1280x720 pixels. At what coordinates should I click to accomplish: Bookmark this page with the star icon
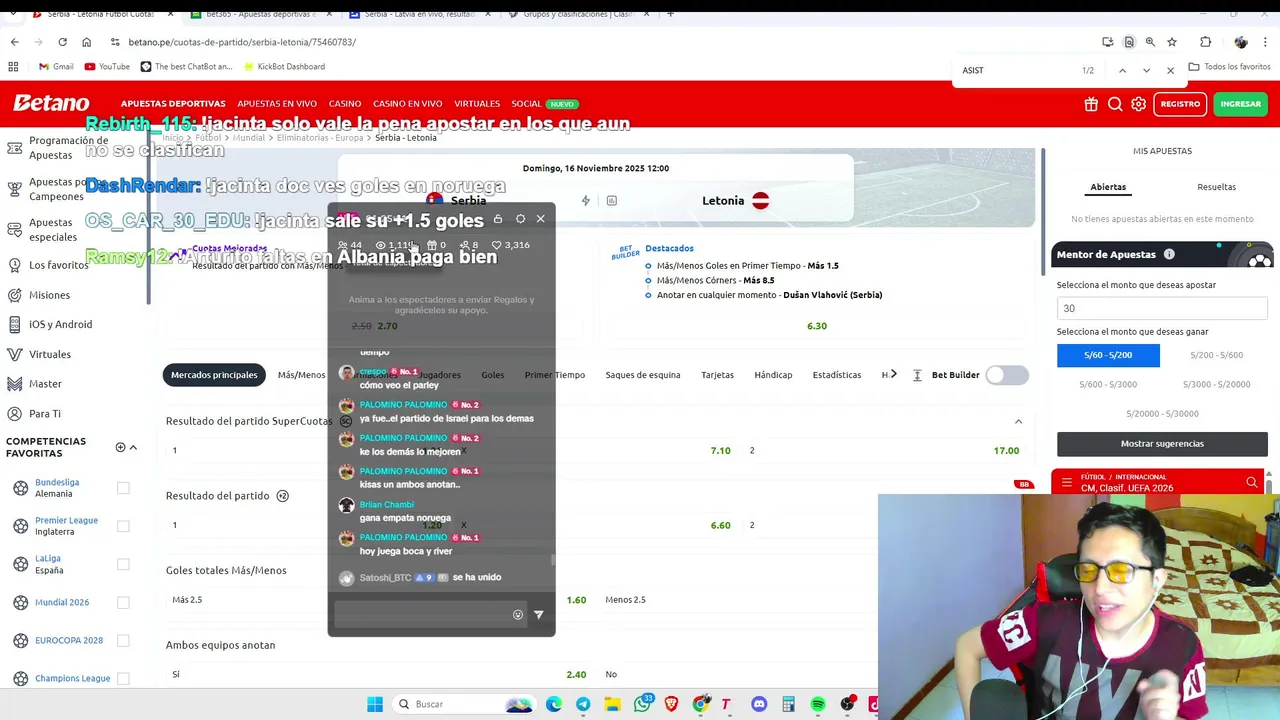click(1172, 42)
